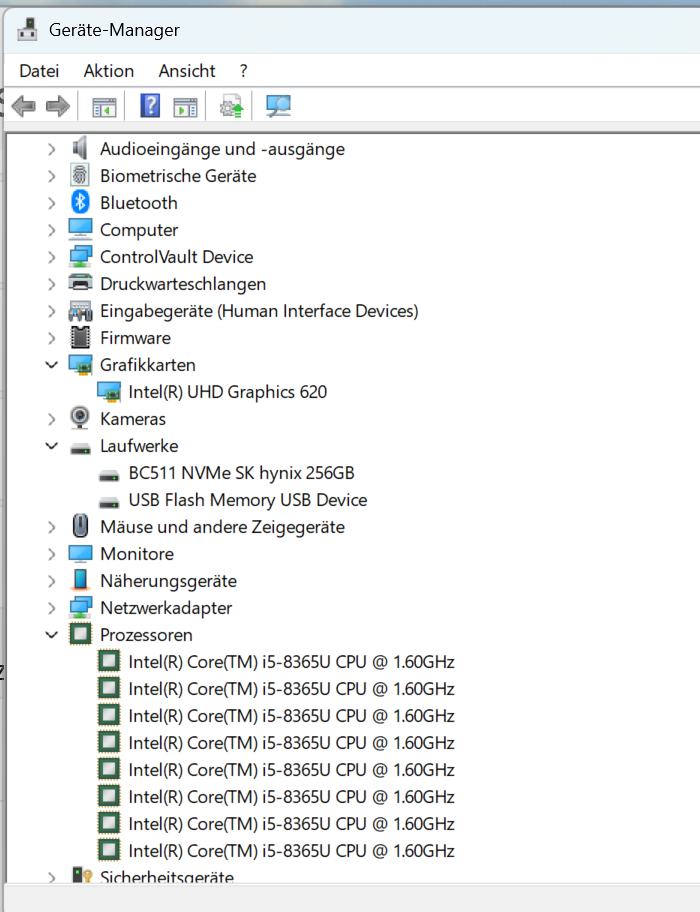Select Intel(R) UHD Graphics 620 text
This screenshot has width=700, height=912.
pyautogui.click(x=227, y=392)
